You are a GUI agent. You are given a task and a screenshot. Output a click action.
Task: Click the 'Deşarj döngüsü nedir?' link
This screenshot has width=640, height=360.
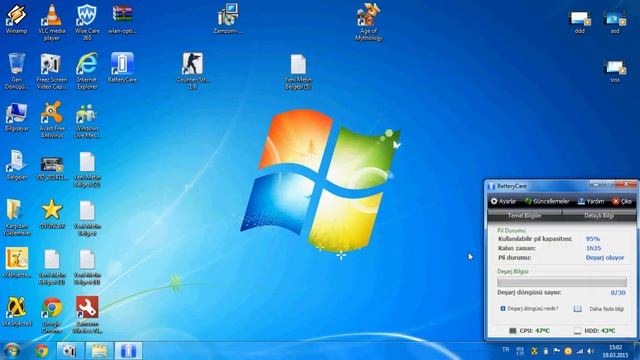point(529,309)
